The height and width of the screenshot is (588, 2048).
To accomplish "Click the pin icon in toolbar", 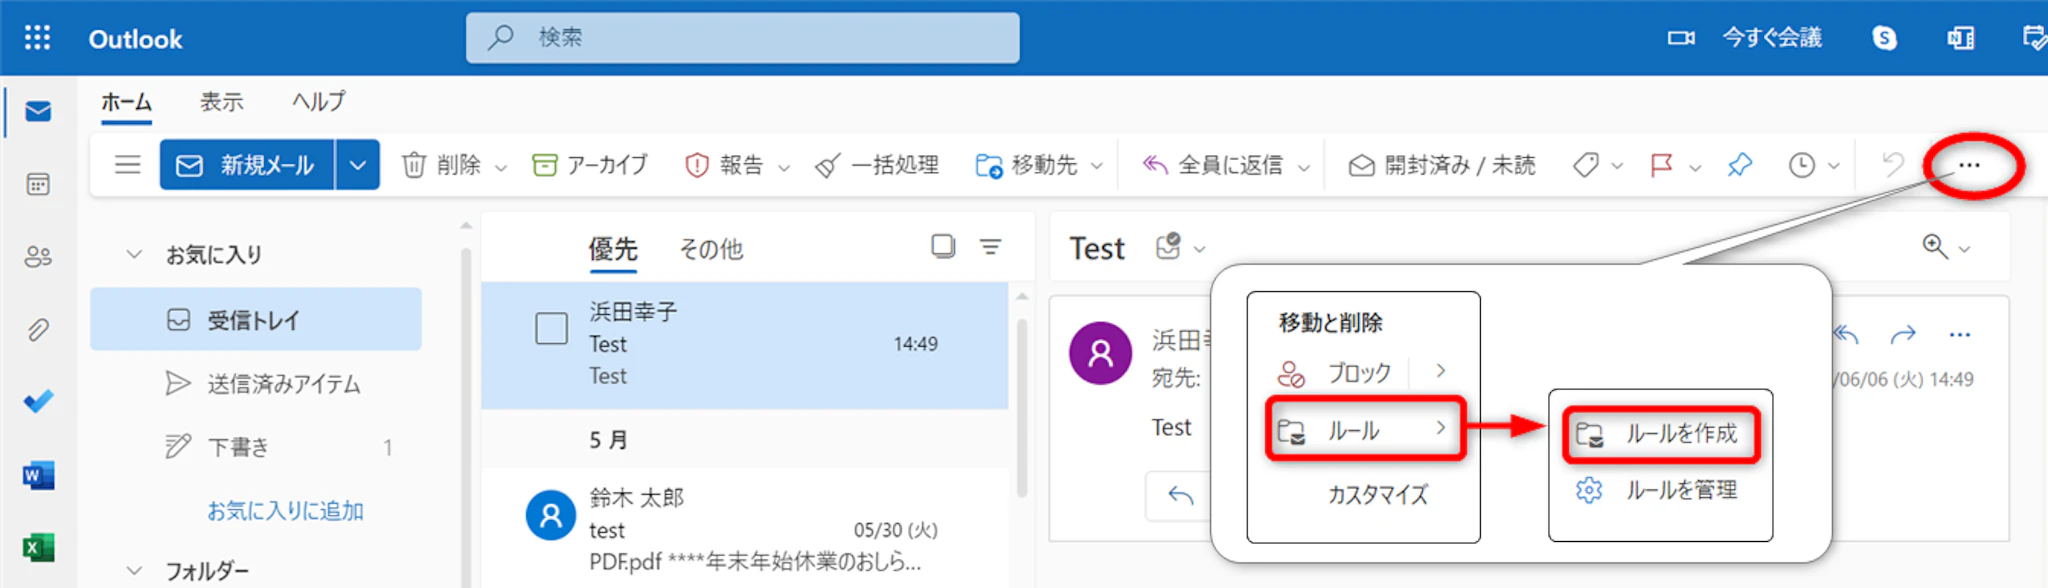I will tap(1740, 165).
